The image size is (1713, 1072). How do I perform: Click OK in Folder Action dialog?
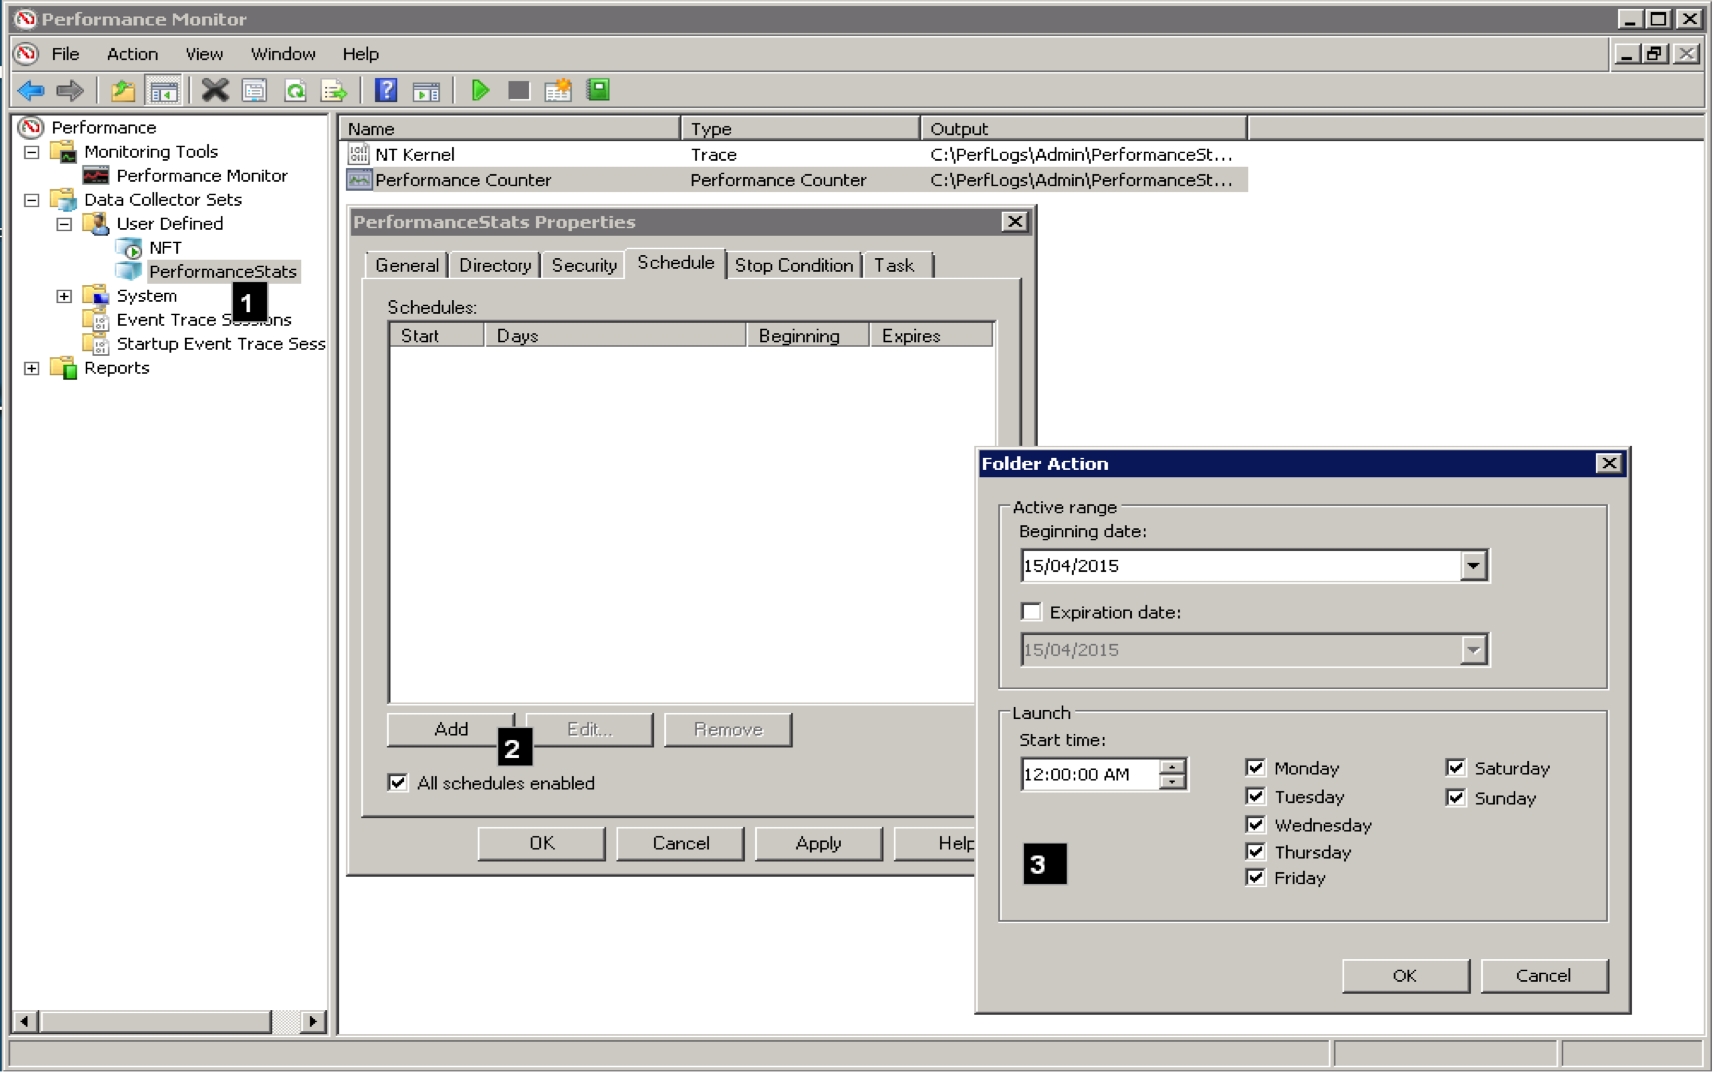pyautogui.click(x=1404, y=975)
